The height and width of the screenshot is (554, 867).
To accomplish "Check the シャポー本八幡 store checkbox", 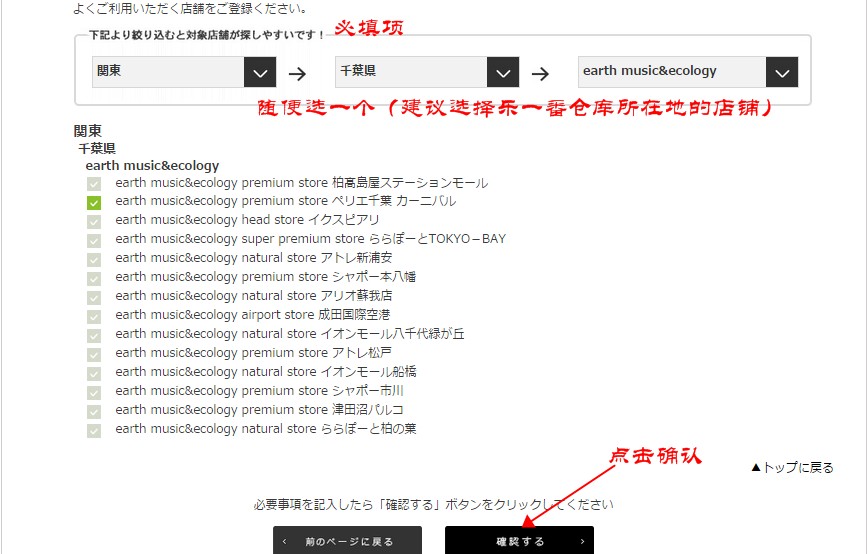I will pyautogui.click(x=94, y=278).
